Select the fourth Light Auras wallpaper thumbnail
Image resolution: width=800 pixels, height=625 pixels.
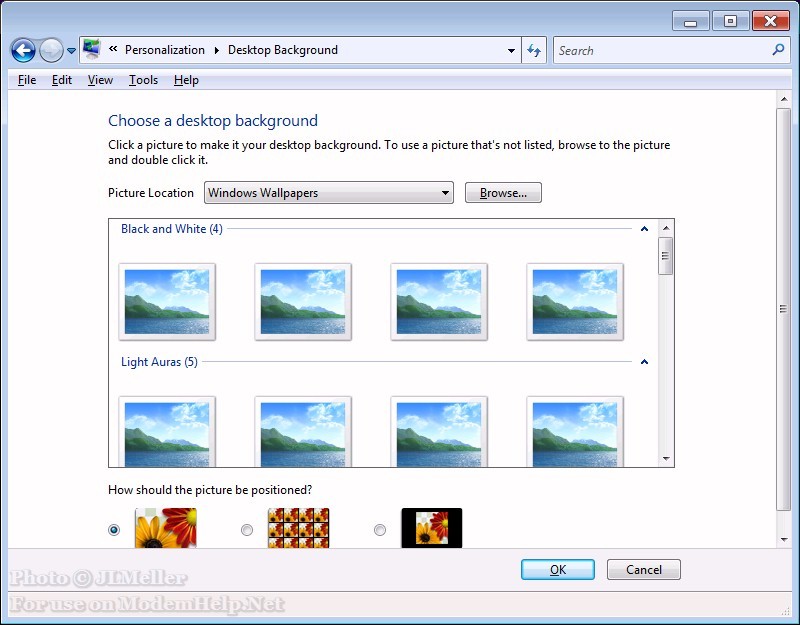click(x=575, y=432)
